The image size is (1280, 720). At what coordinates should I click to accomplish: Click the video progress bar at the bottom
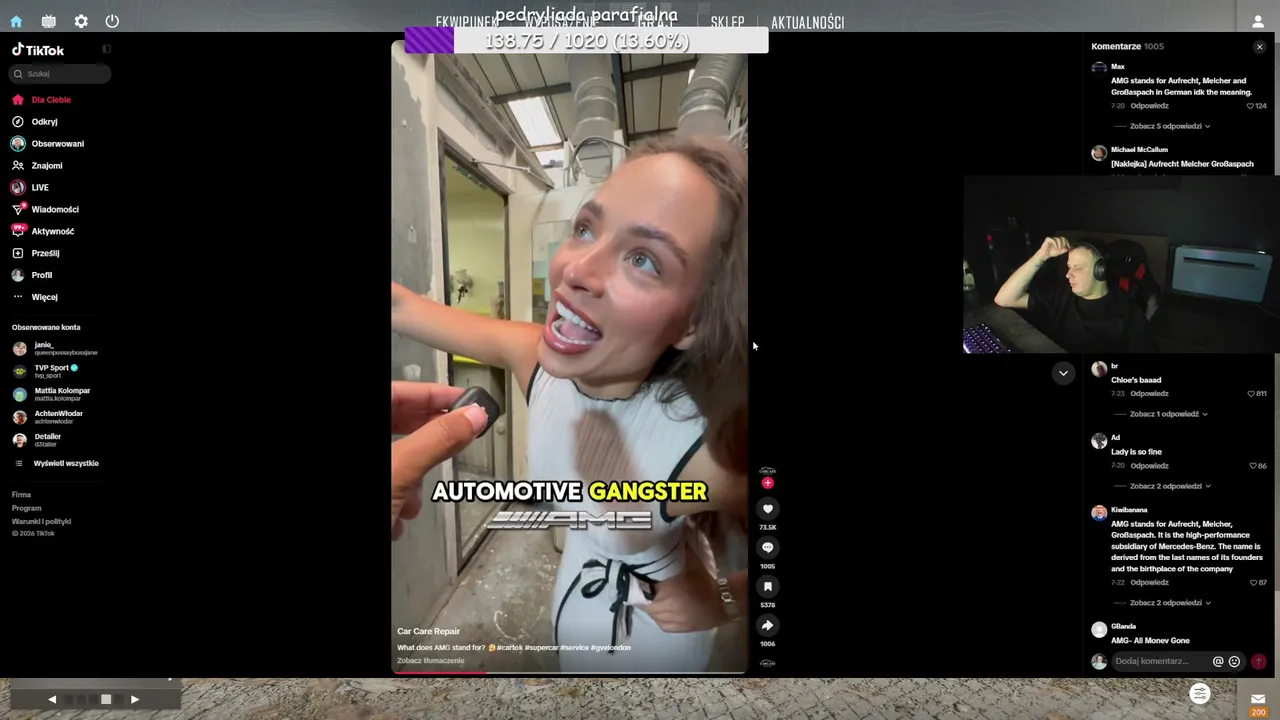[569, 673]
